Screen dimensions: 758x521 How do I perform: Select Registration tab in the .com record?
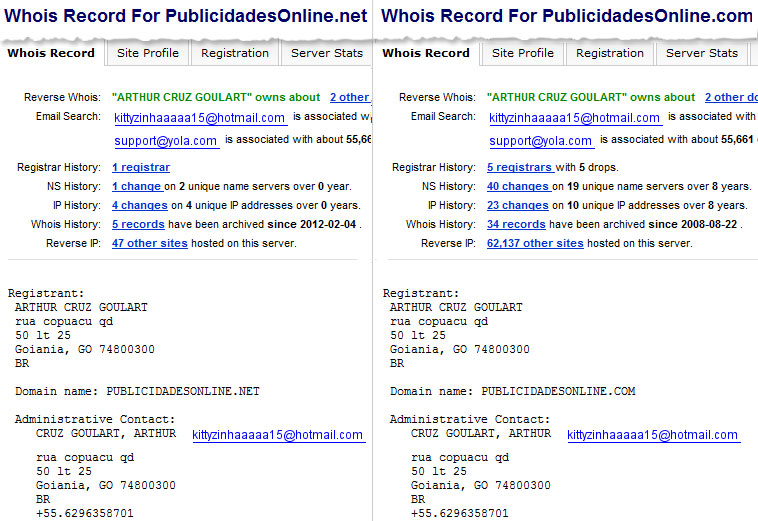(x=610, y=53)
